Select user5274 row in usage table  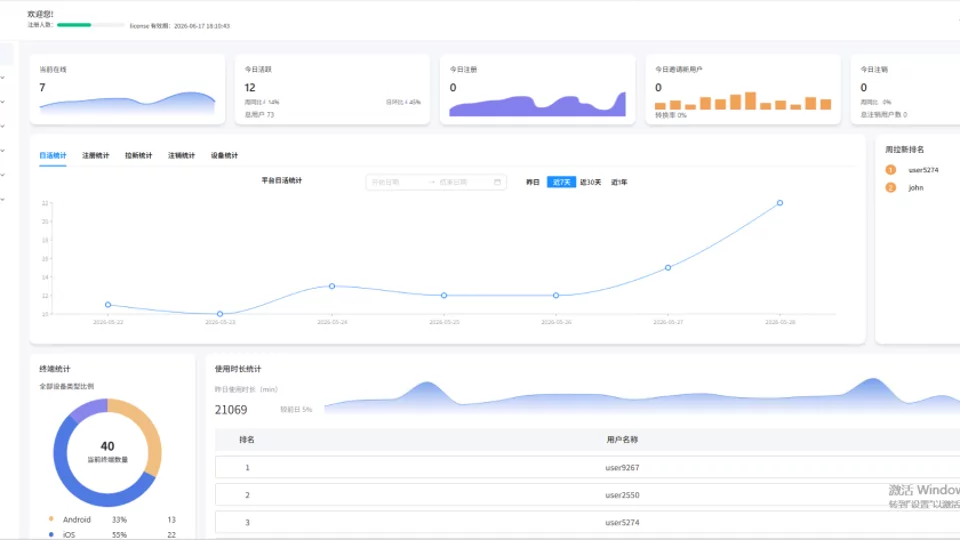click(587, 522)
